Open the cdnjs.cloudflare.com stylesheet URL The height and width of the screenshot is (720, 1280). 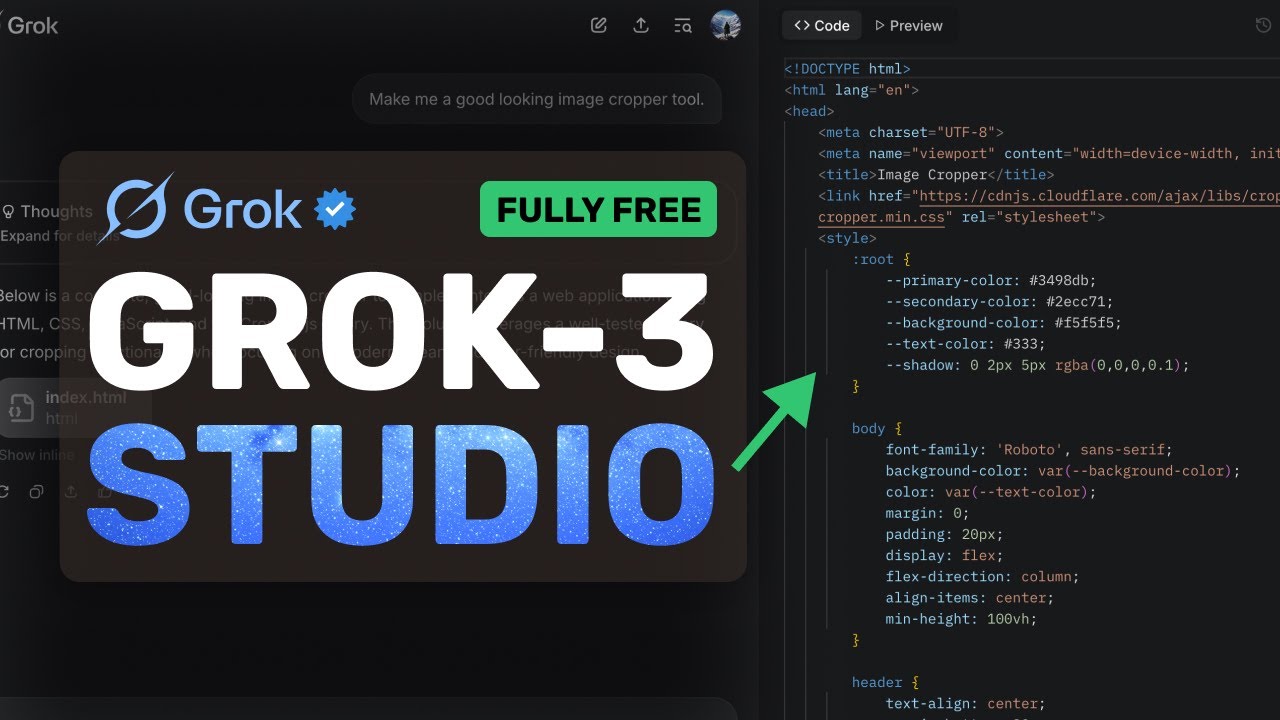[x=1099, y=196]
